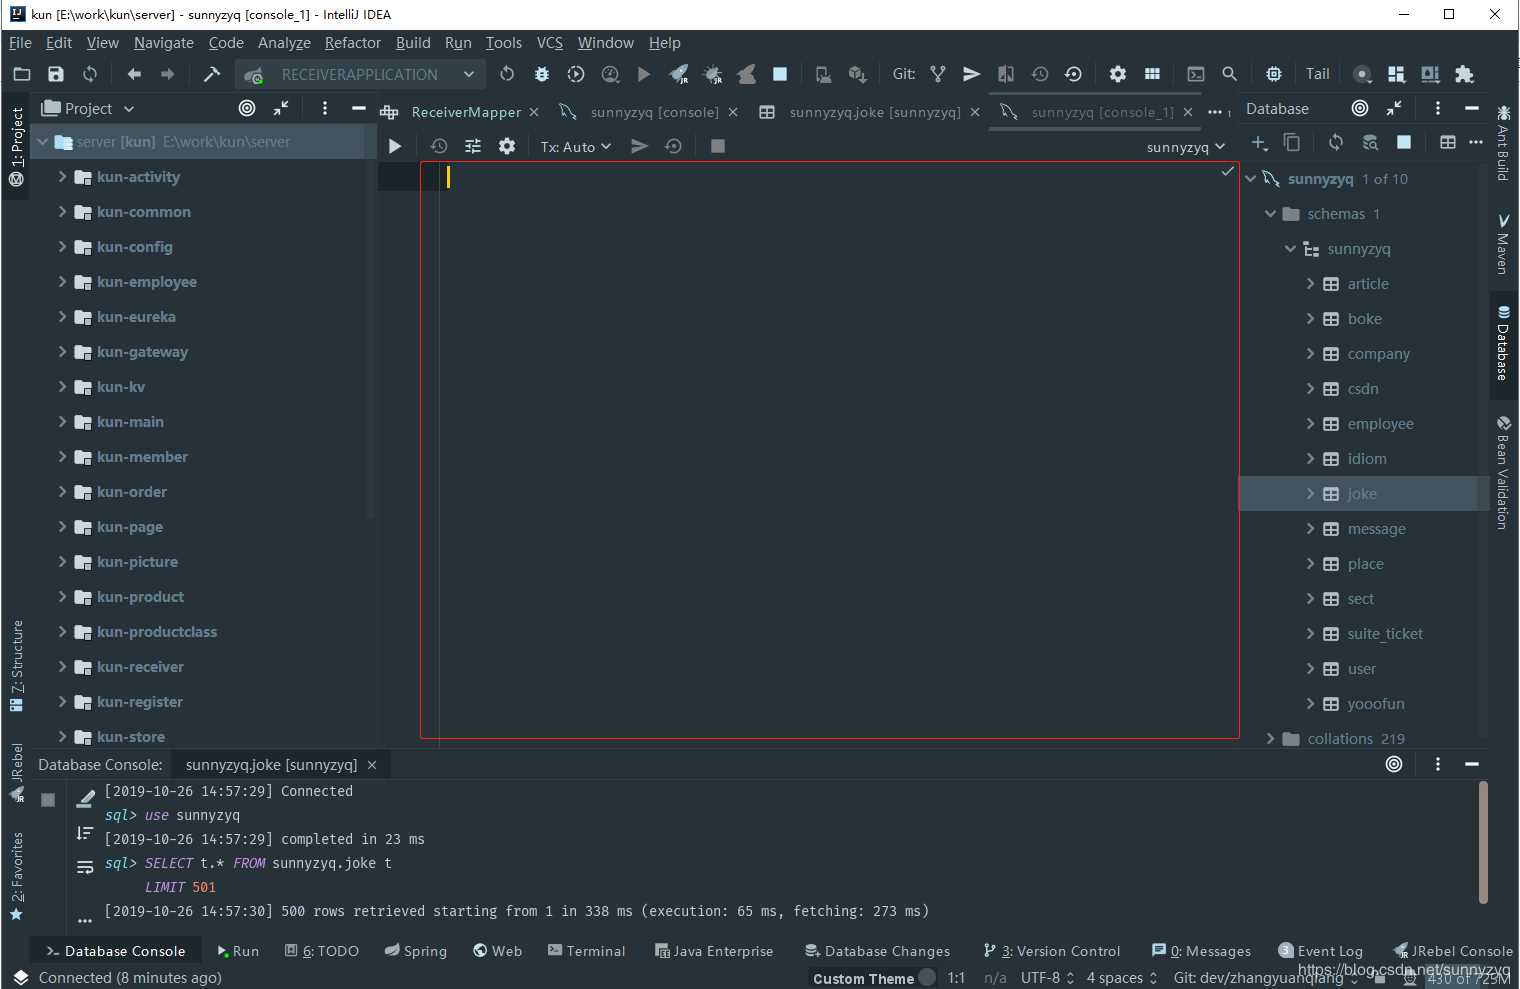This screenshot has width=1520, height=989.
Task: Open the query history clock icon in console toolbar
Action: click(x=439, y=146)
